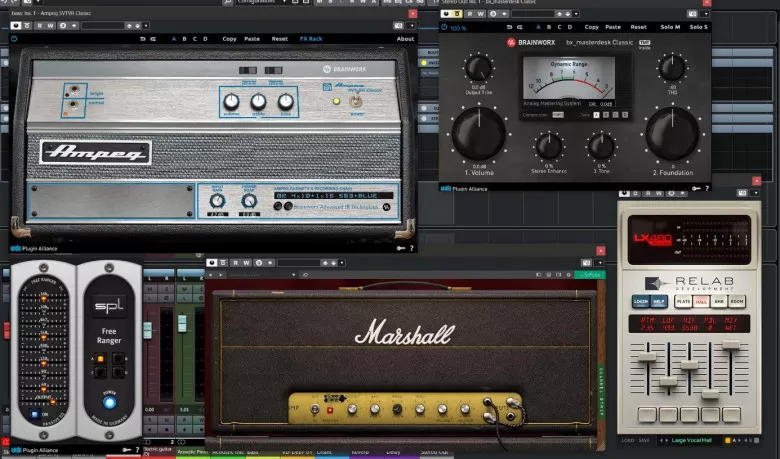Select preset bank C in masterdesk plugin
The height and width of the screenshot is (459, 780).
559,27
